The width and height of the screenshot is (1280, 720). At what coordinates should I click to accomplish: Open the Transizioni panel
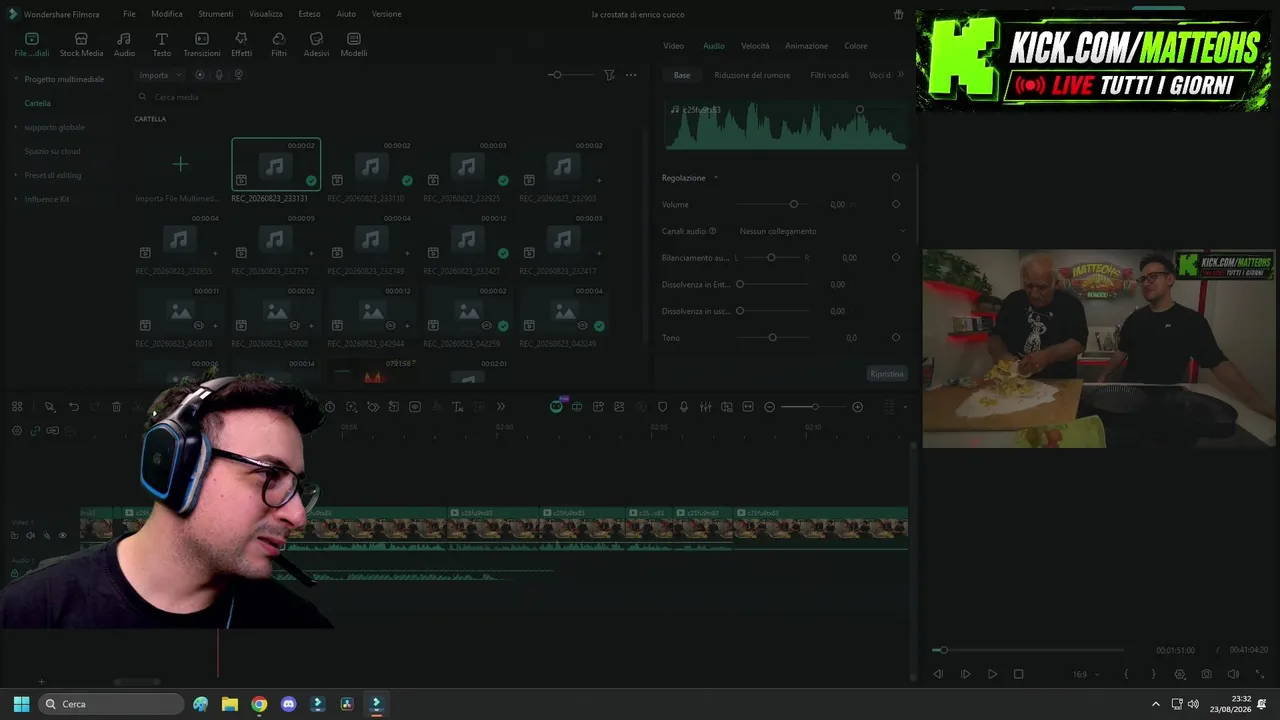coord(202,44)
